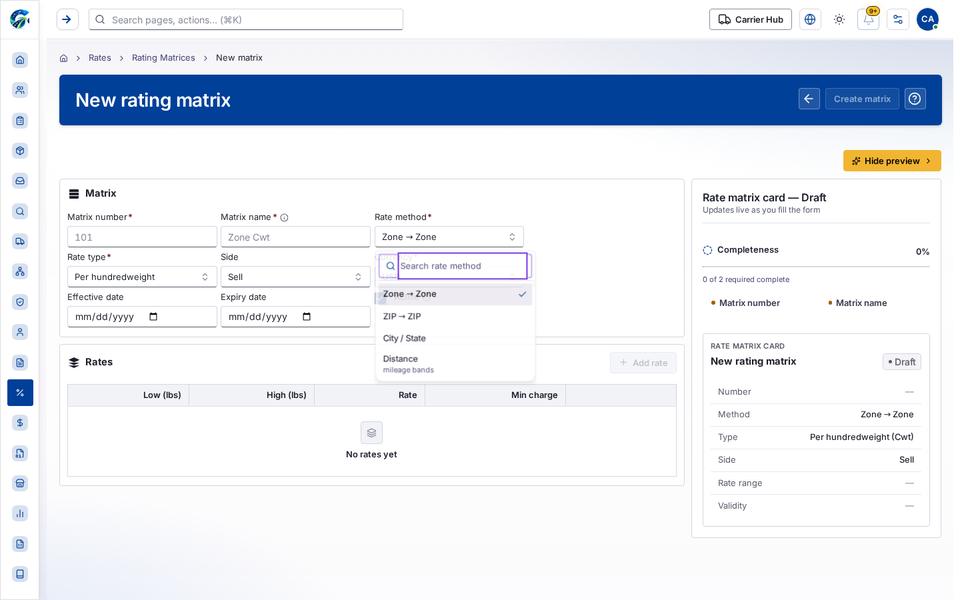960x600 pixels.
Task: Choose City / State rate method
Action: [455, 339]
